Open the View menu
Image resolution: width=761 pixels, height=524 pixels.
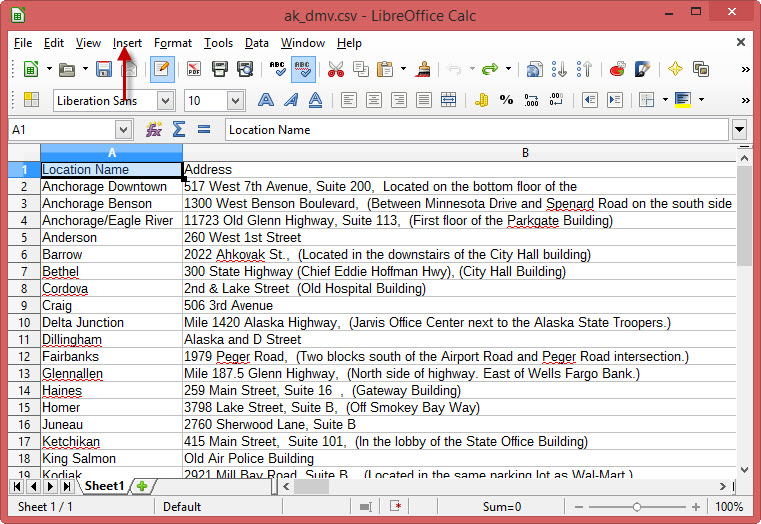[x=88, y=43]
